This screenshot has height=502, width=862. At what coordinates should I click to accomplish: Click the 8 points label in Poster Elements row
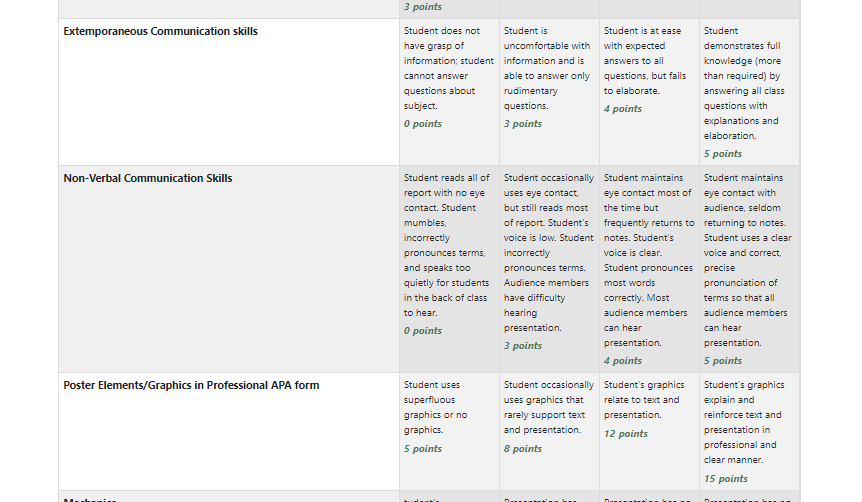pos(523,449)
